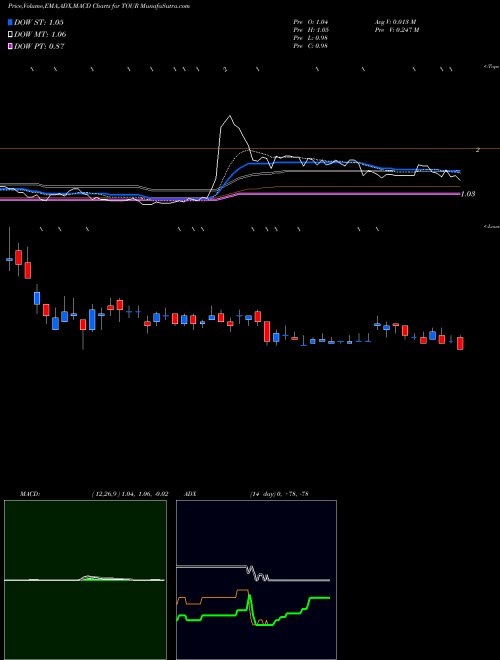Click the magenta DOW PT legend swatch
Screen dimensions: 500x660
11,47
